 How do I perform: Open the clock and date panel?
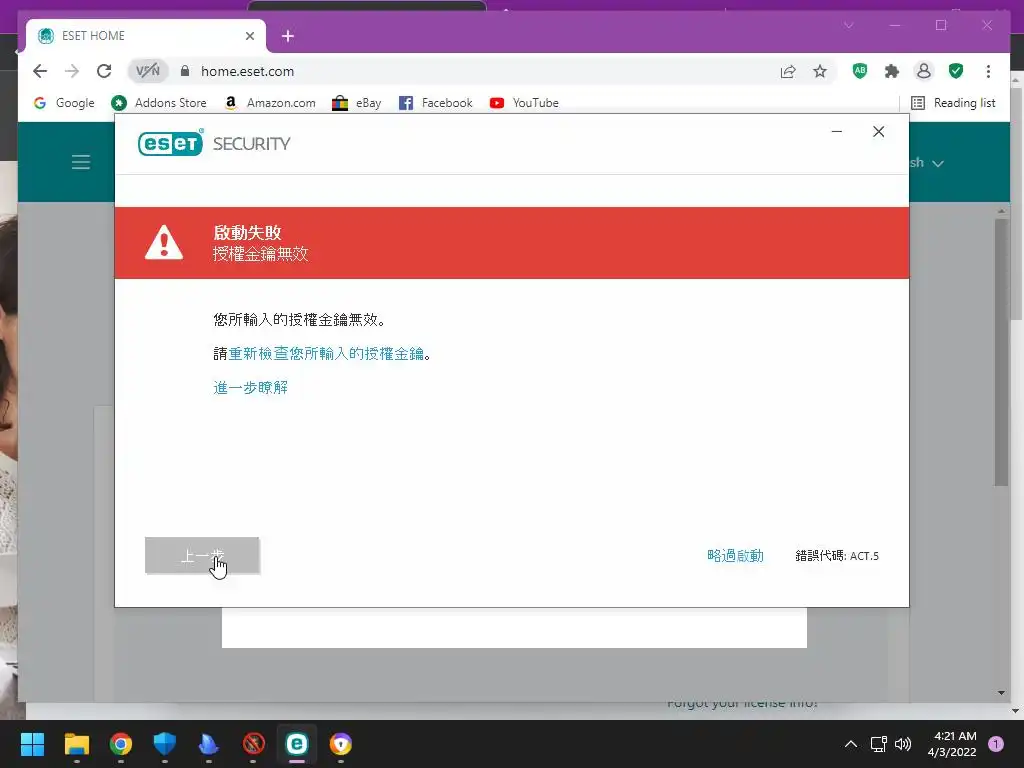click(953, 744)
